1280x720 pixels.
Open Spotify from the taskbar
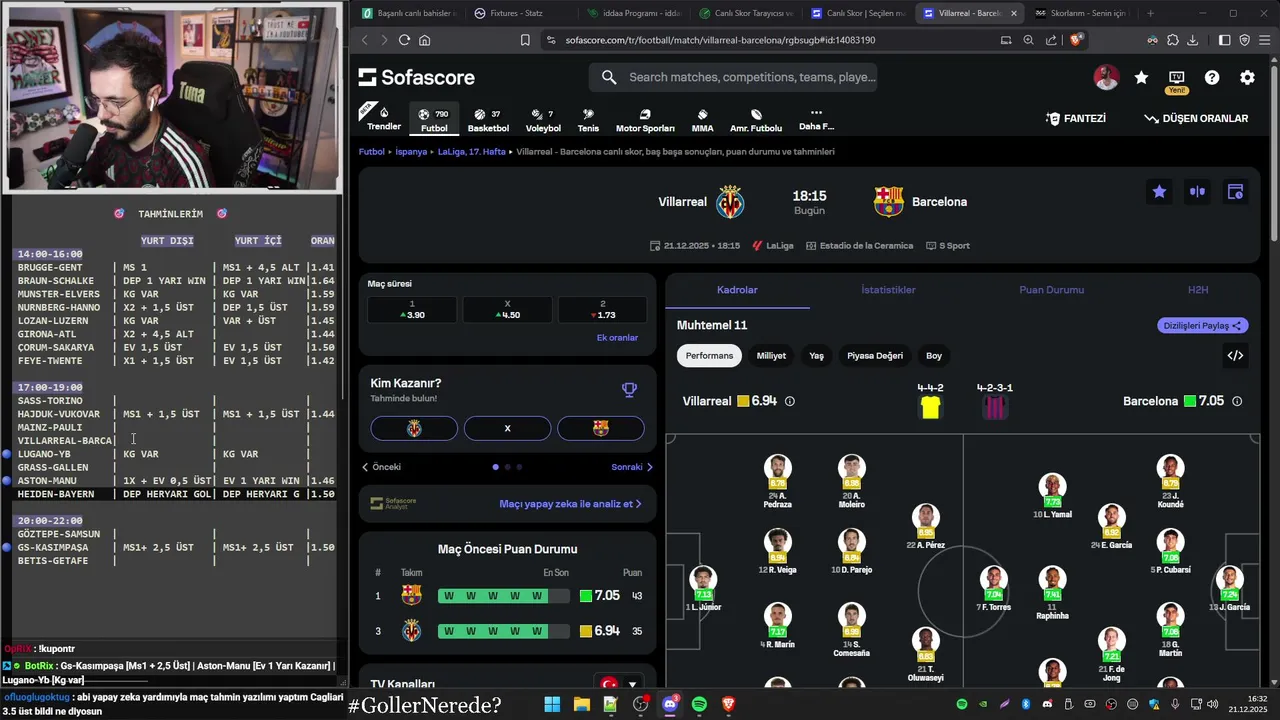coord(699,704)
